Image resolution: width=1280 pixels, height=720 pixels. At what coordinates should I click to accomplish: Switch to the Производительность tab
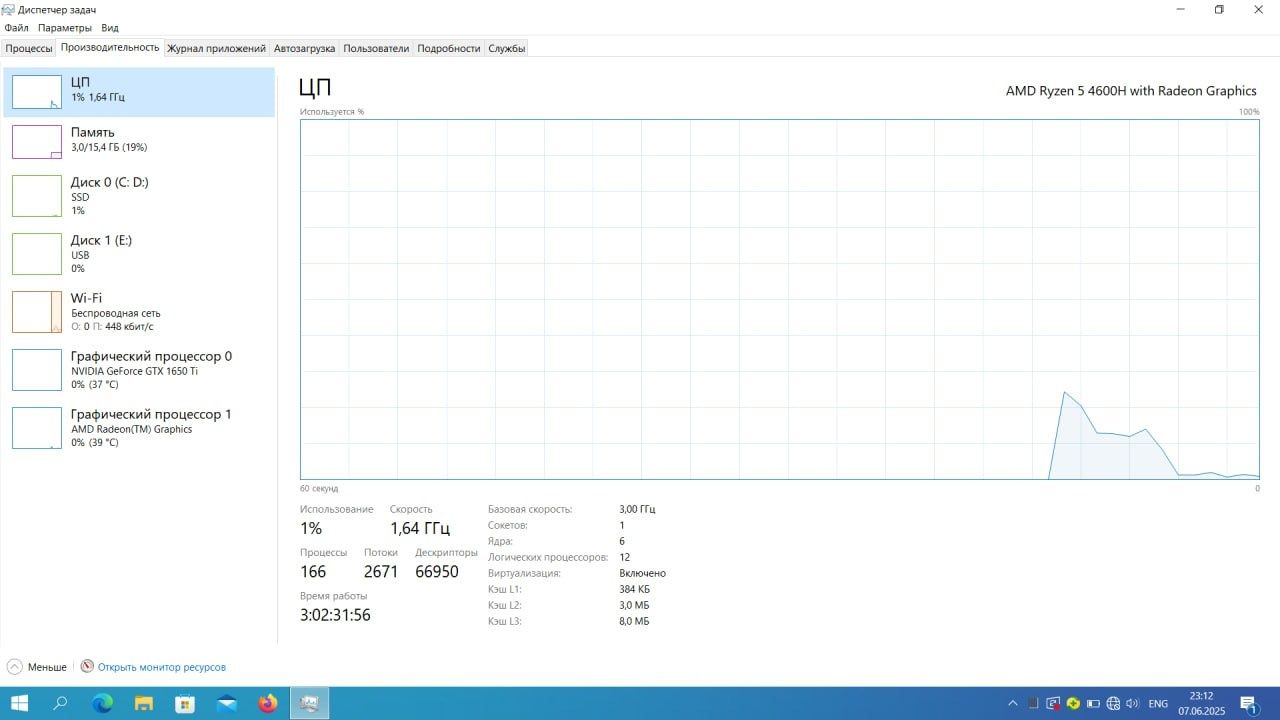point(110,47)
